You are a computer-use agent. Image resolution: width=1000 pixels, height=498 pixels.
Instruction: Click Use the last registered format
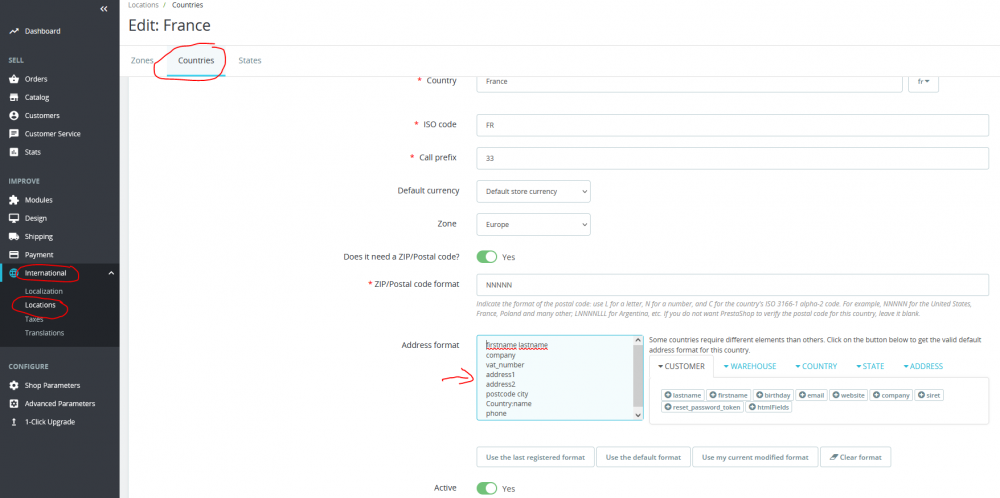(x=535, y=457)
